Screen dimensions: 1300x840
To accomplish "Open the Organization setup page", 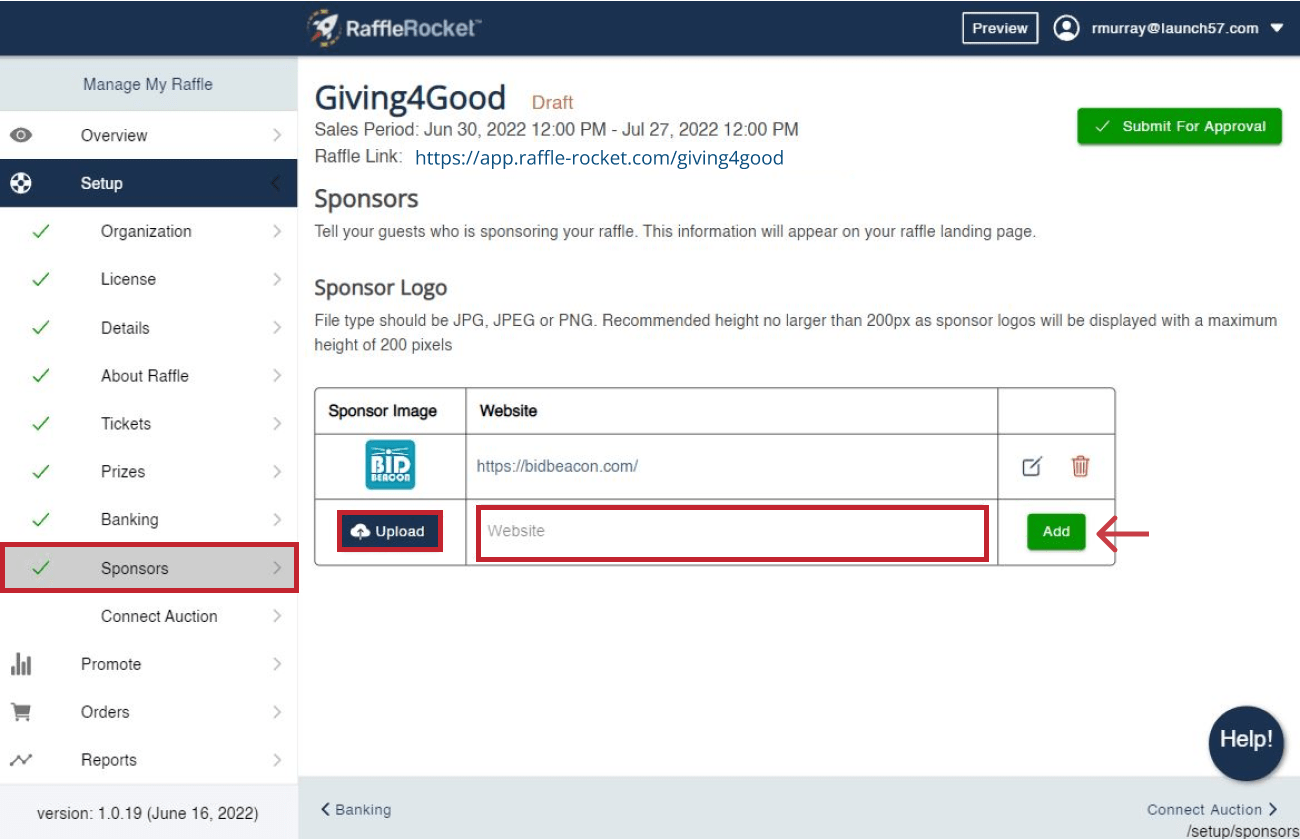I will click(148, 231).
